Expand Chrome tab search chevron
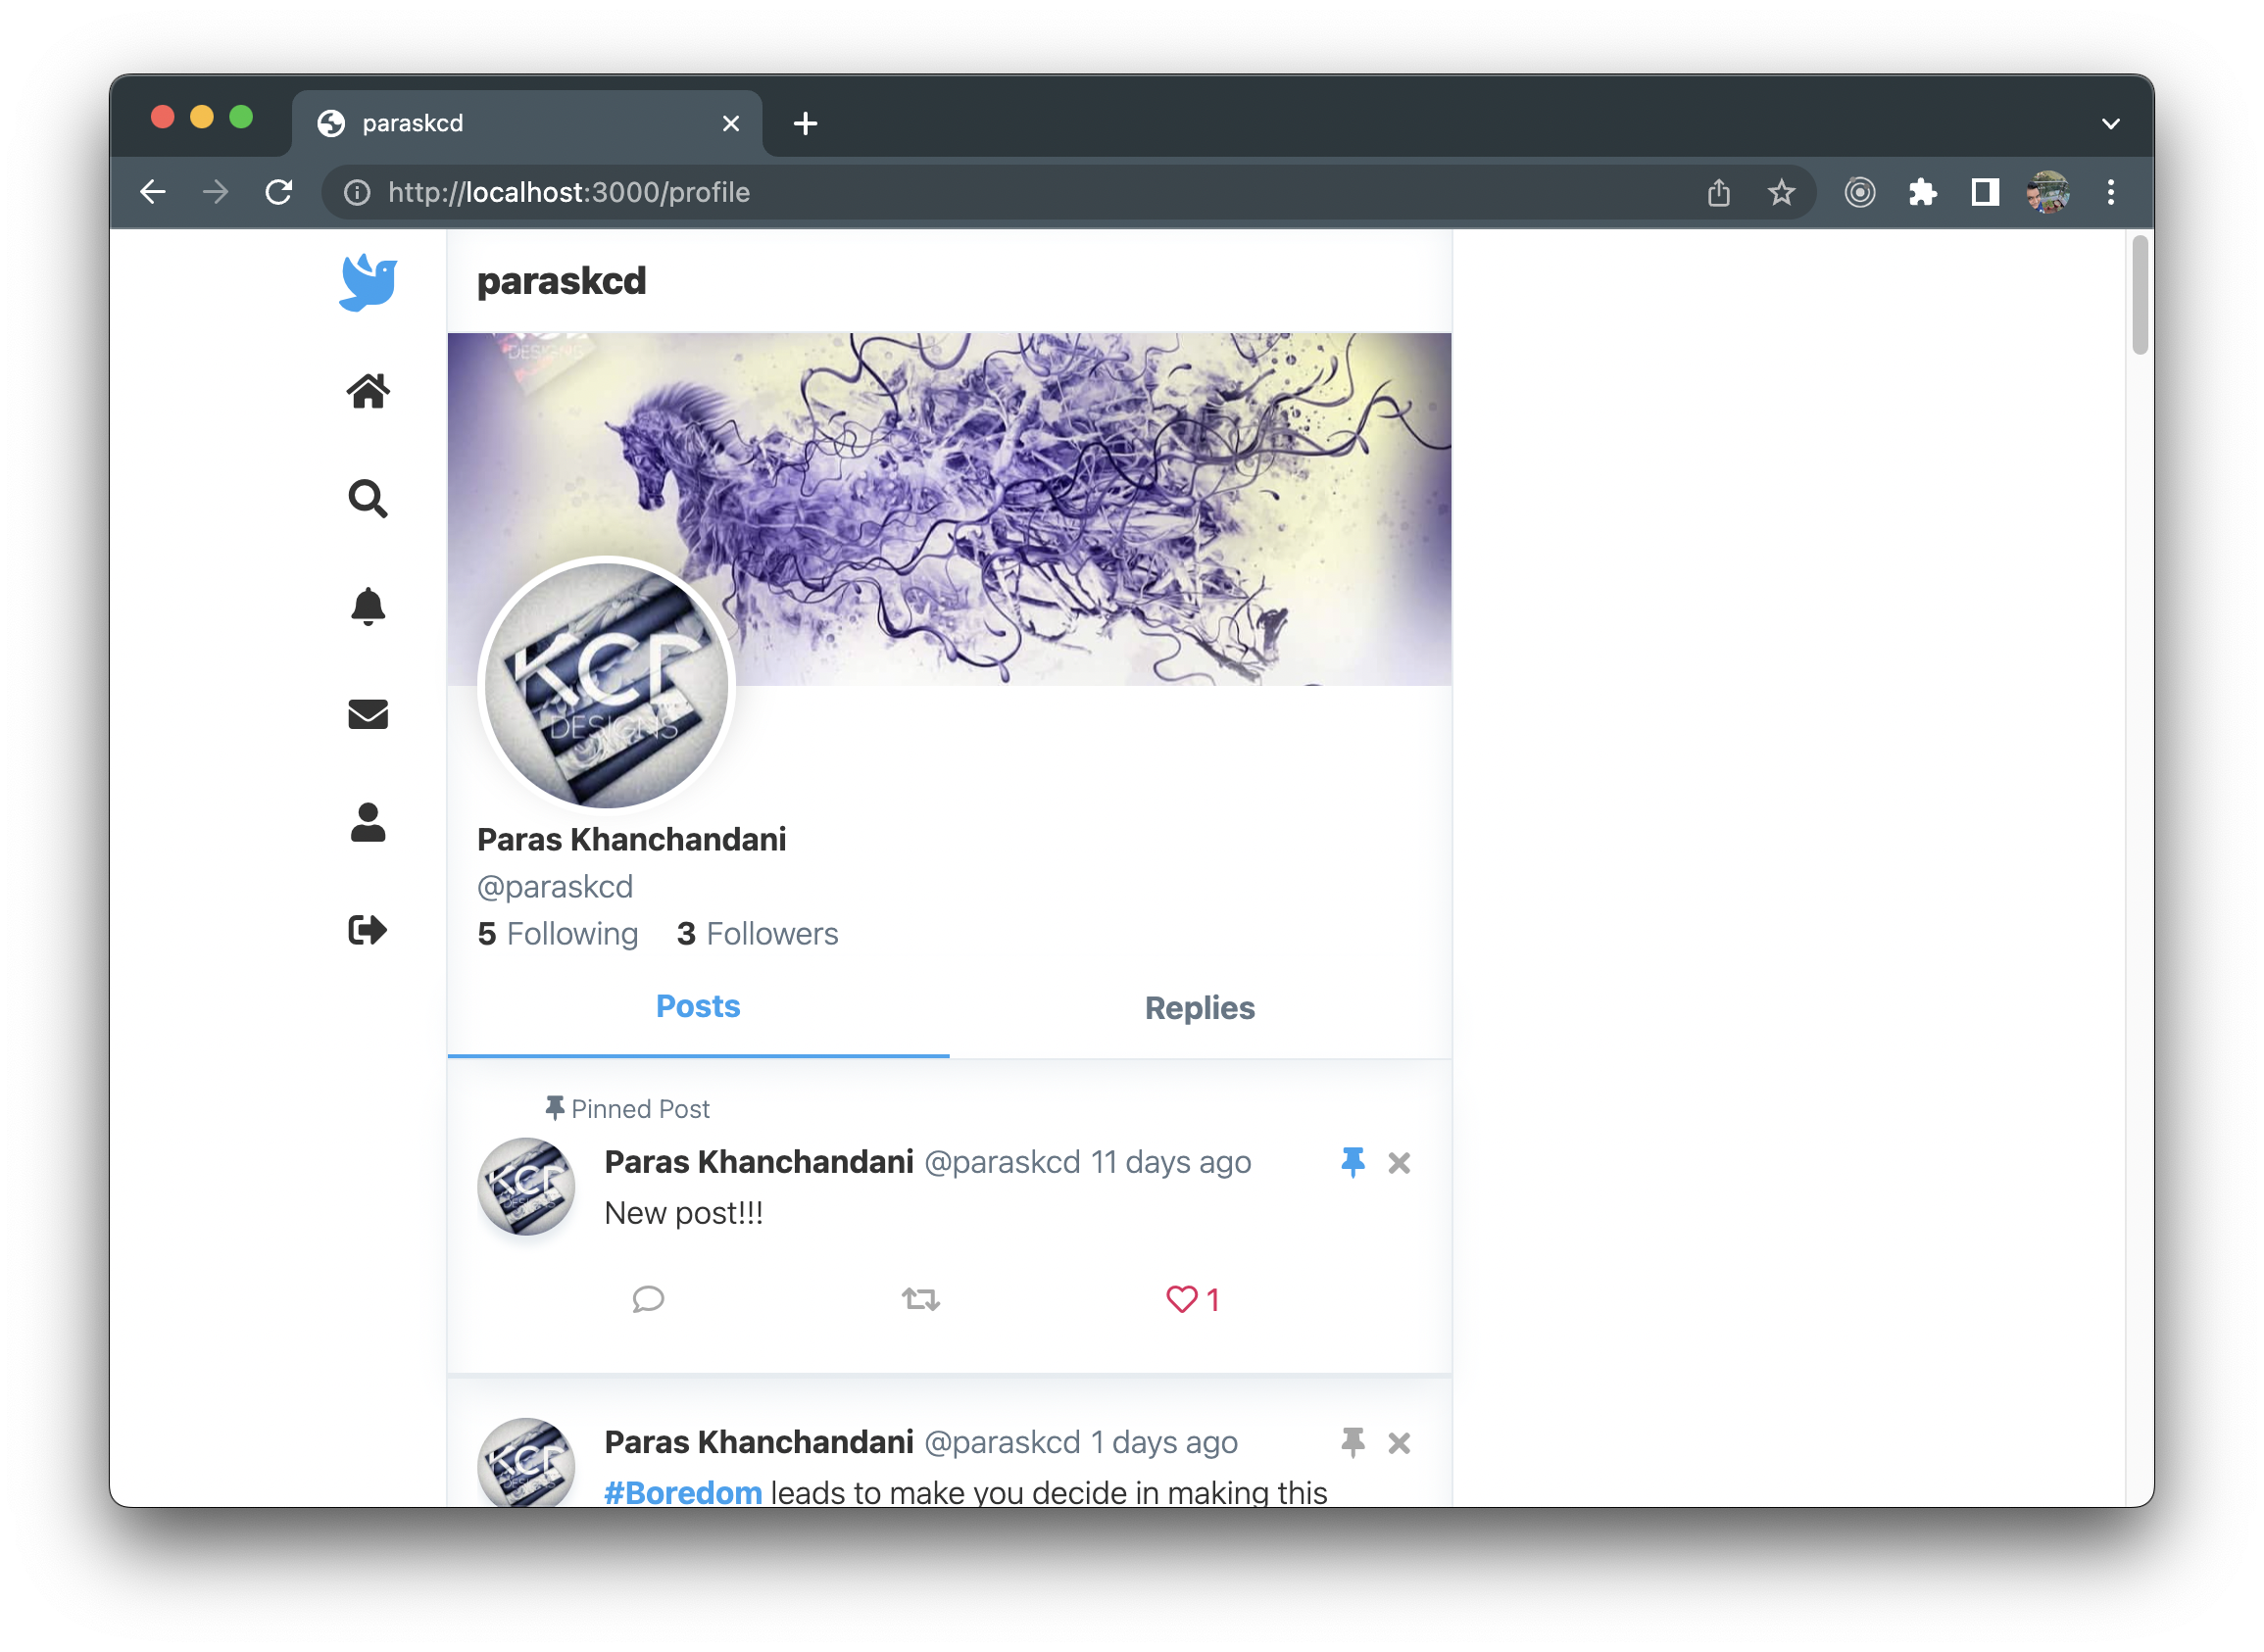 click(2110, 124)
